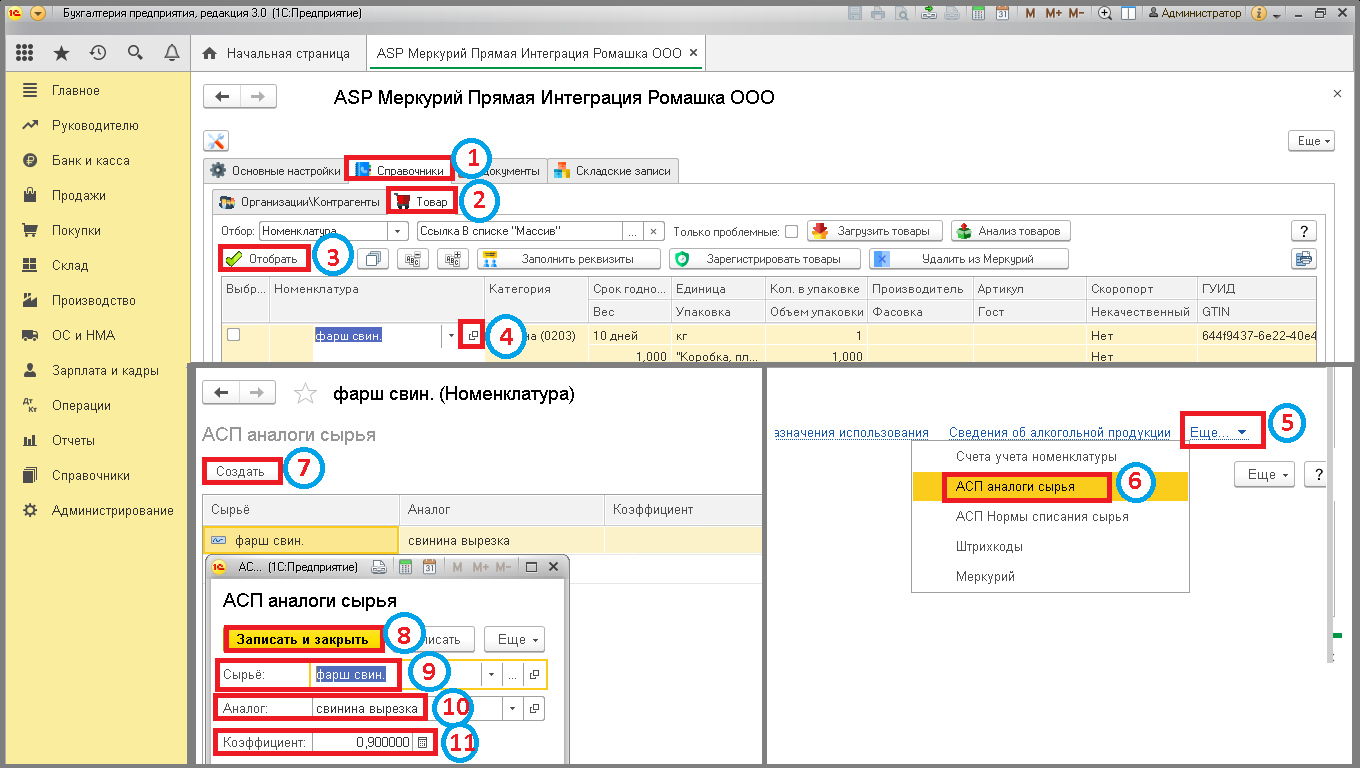This screenshot has width=1360, height=768.
Task: Open Notifications bell icon
Action: pyautogui.click(x=171, y=53)
